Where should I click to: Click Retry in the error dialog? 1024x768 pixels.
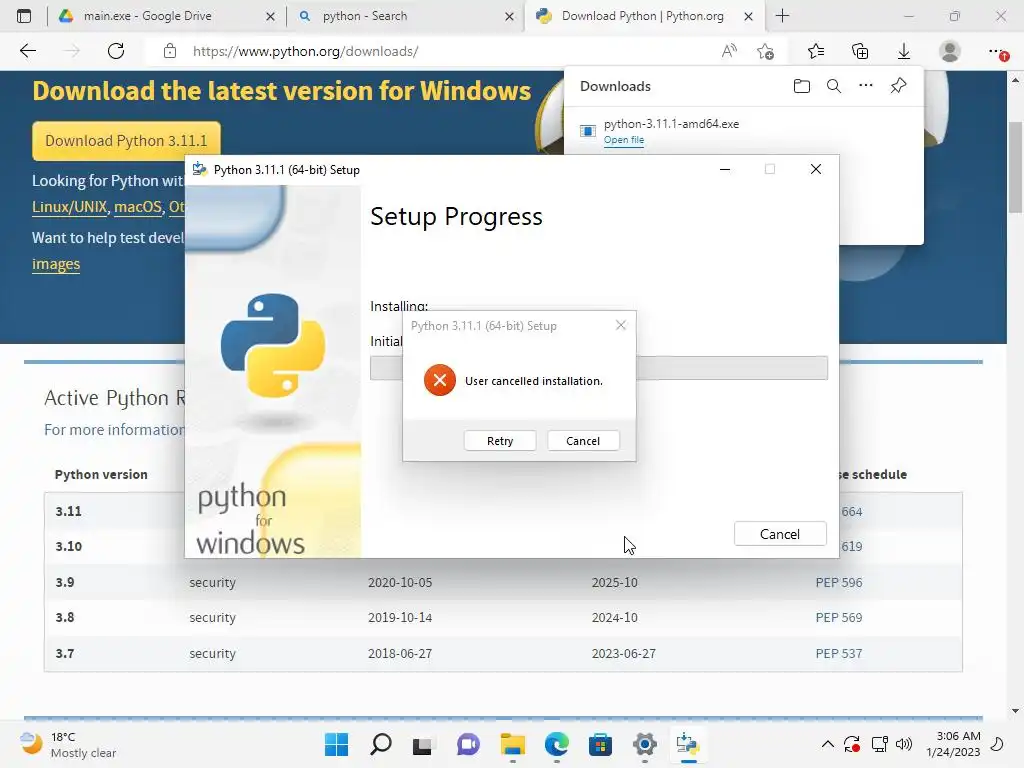(x=500, y=441)
